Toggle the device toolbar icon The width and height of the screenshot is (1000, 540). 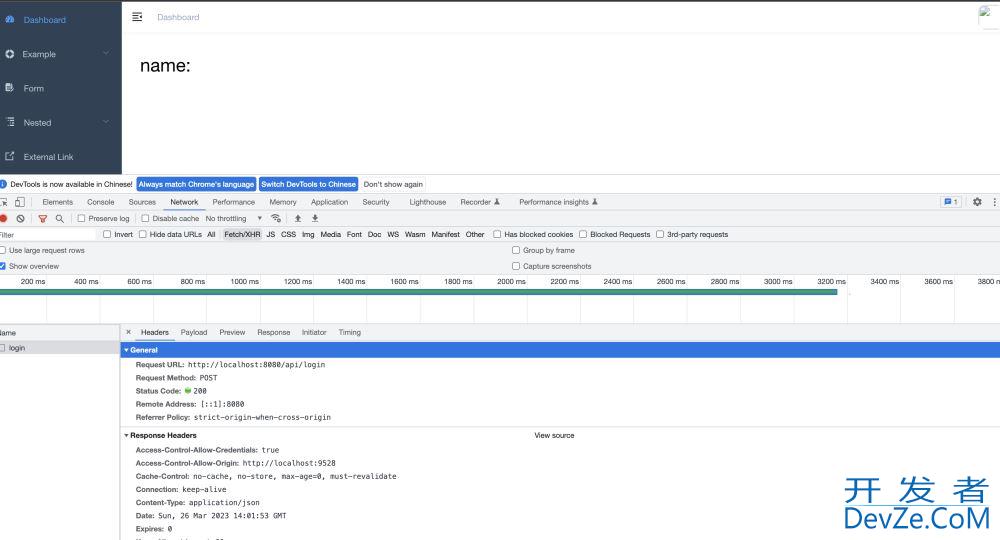pos(20,202)
